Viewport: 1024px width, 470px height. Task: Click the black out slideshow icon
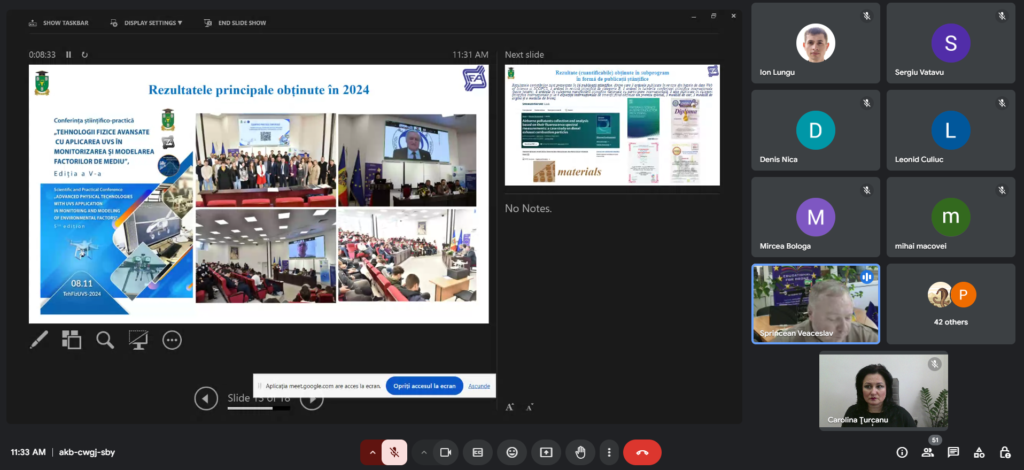pyautogui.click(x=138, y=340)
